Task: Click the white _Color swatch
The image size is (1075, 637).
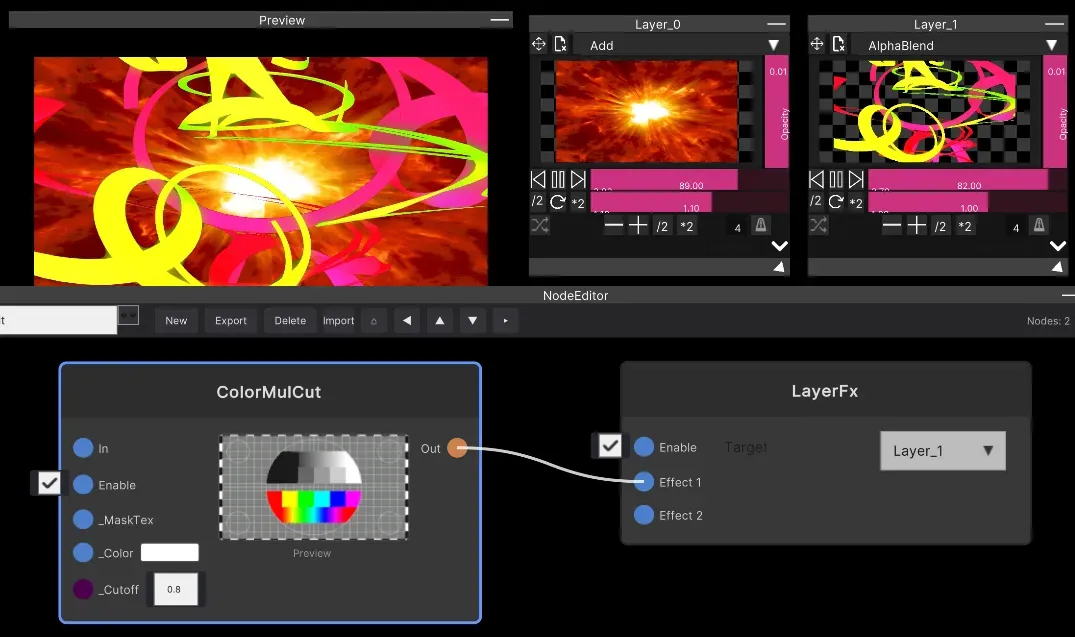Action: pyautogui.click(x=170, y=553)
